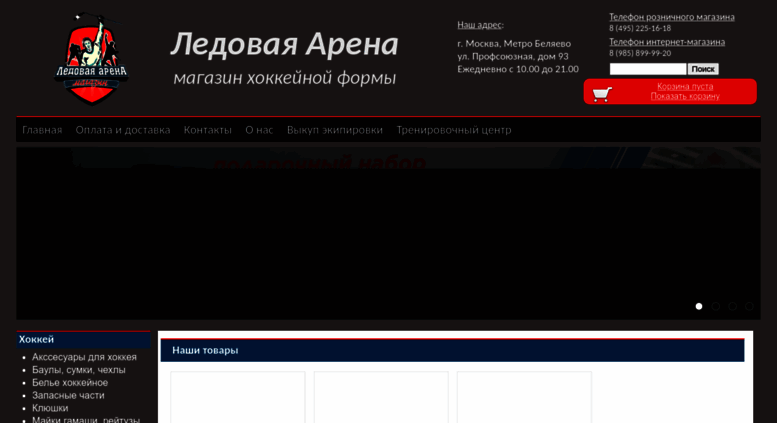
Task: Click the Телефон интернет-магазина link
Action: [667, 42]
